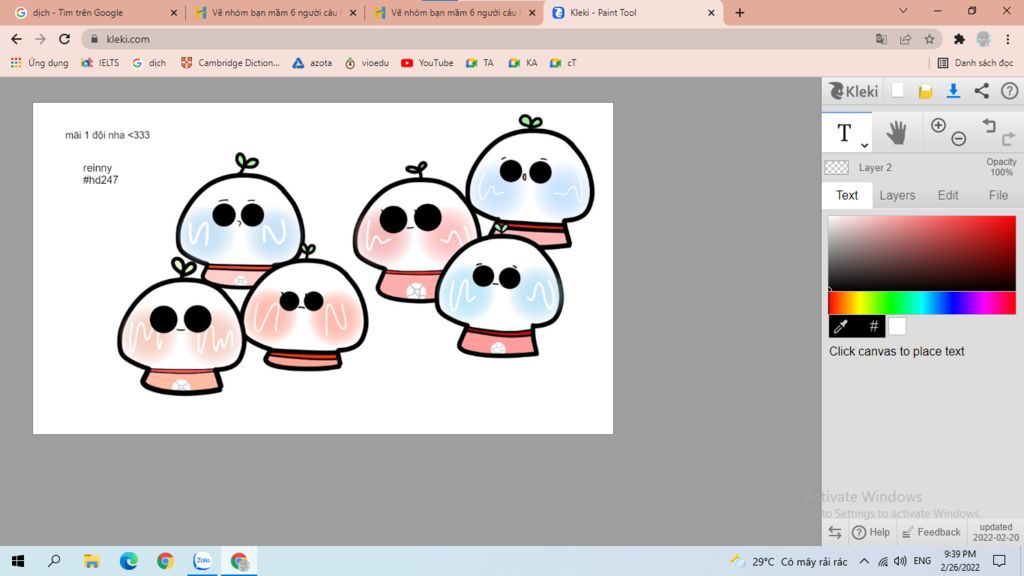Go forward in browser history
This screenshot has width=1024, height=576.
40,39
